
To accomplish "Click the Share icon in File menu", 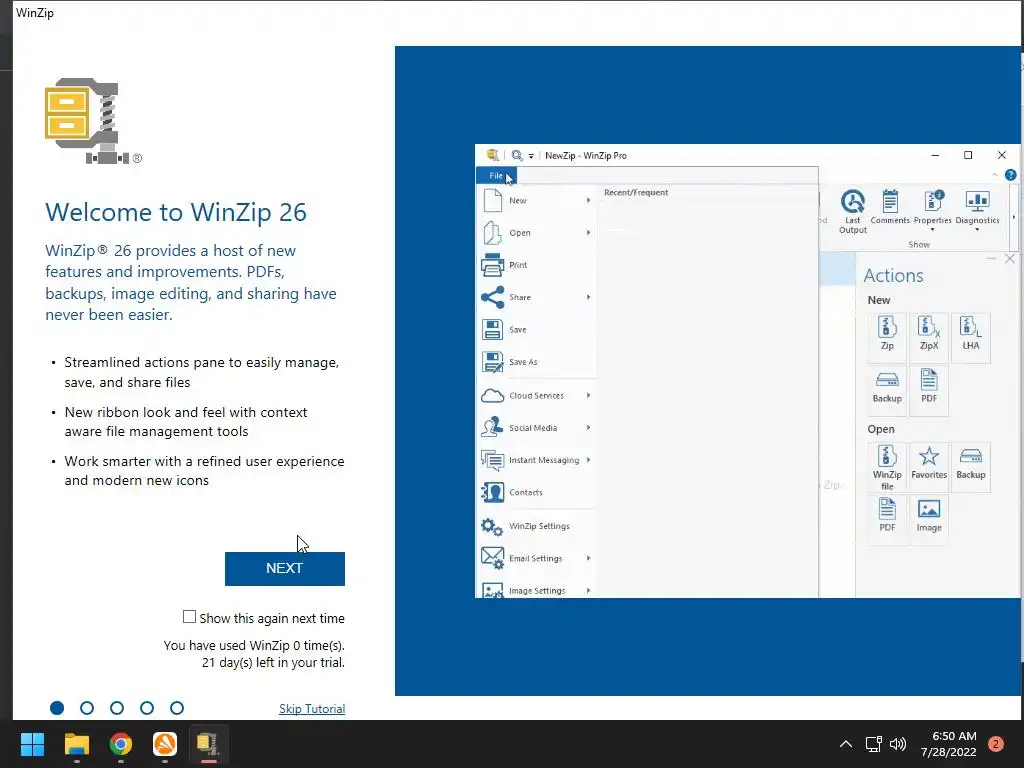I will click(492, 297).
